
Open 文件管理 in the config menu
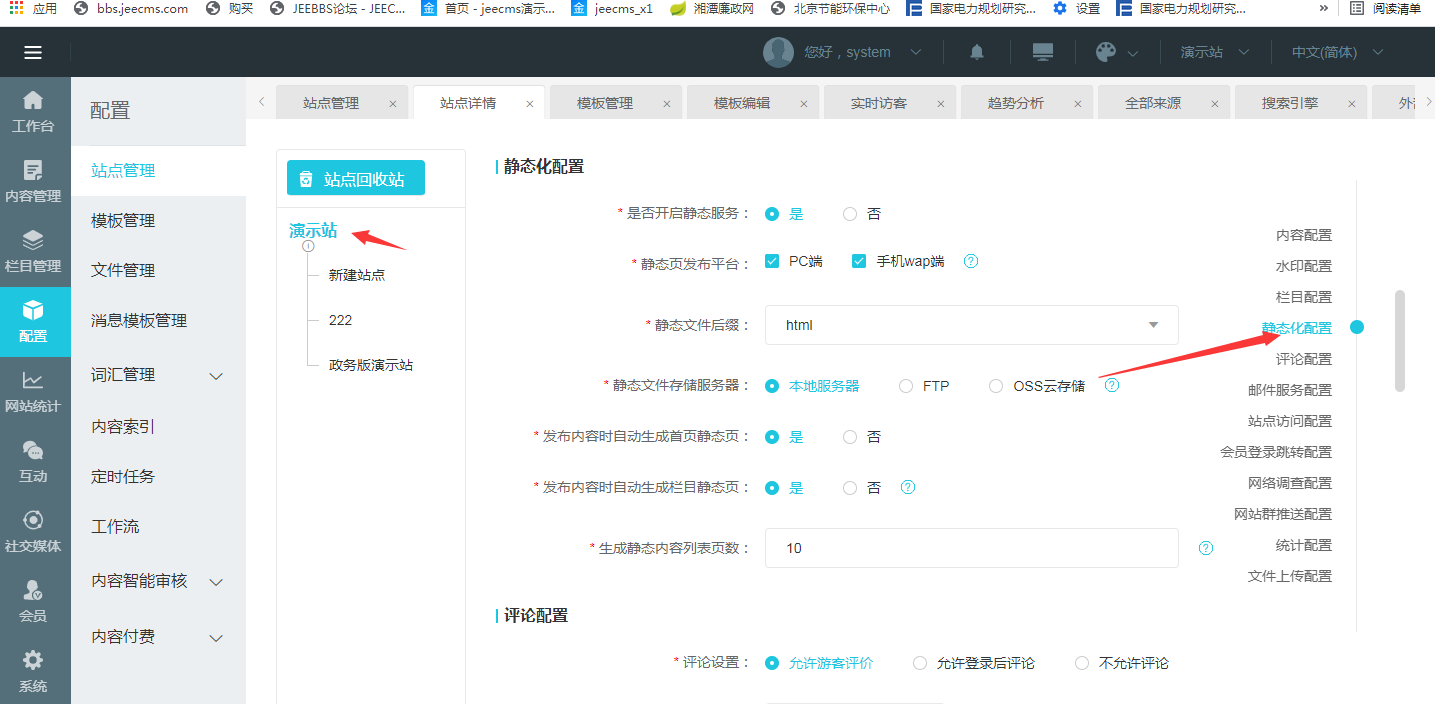[123, 270]
